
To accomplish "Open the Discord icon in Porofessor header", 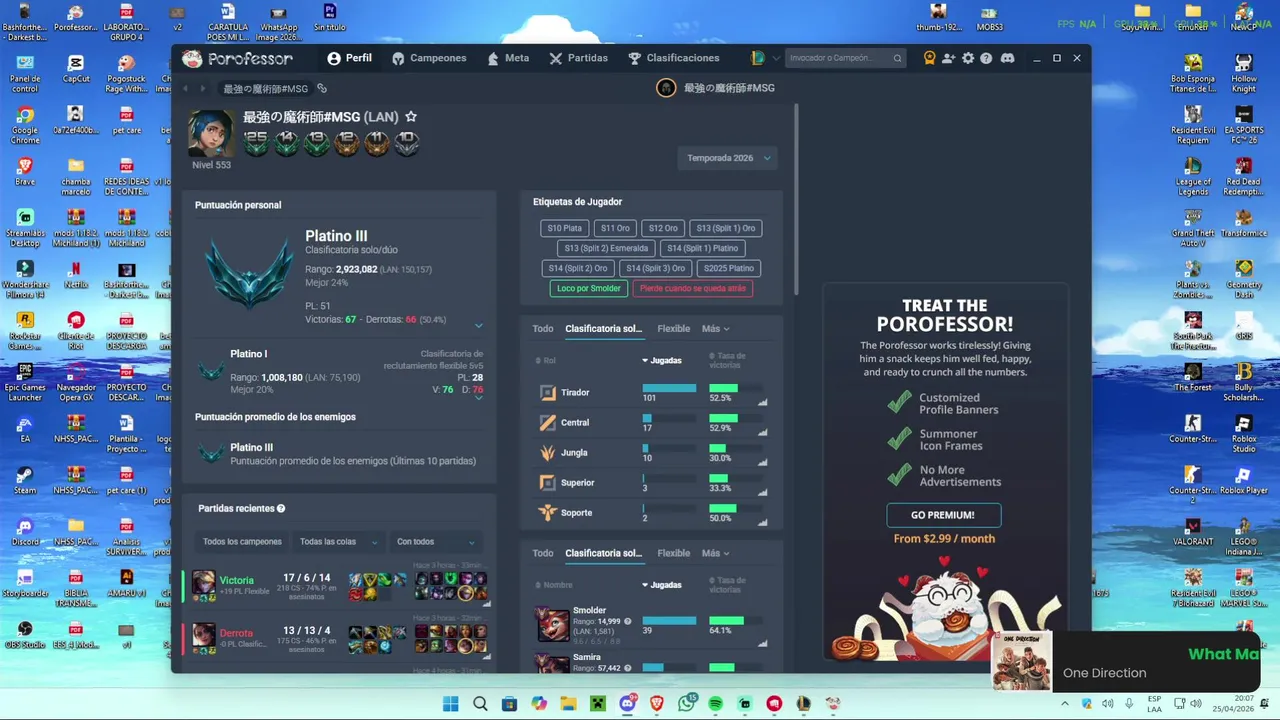I will coord(1007,58).
